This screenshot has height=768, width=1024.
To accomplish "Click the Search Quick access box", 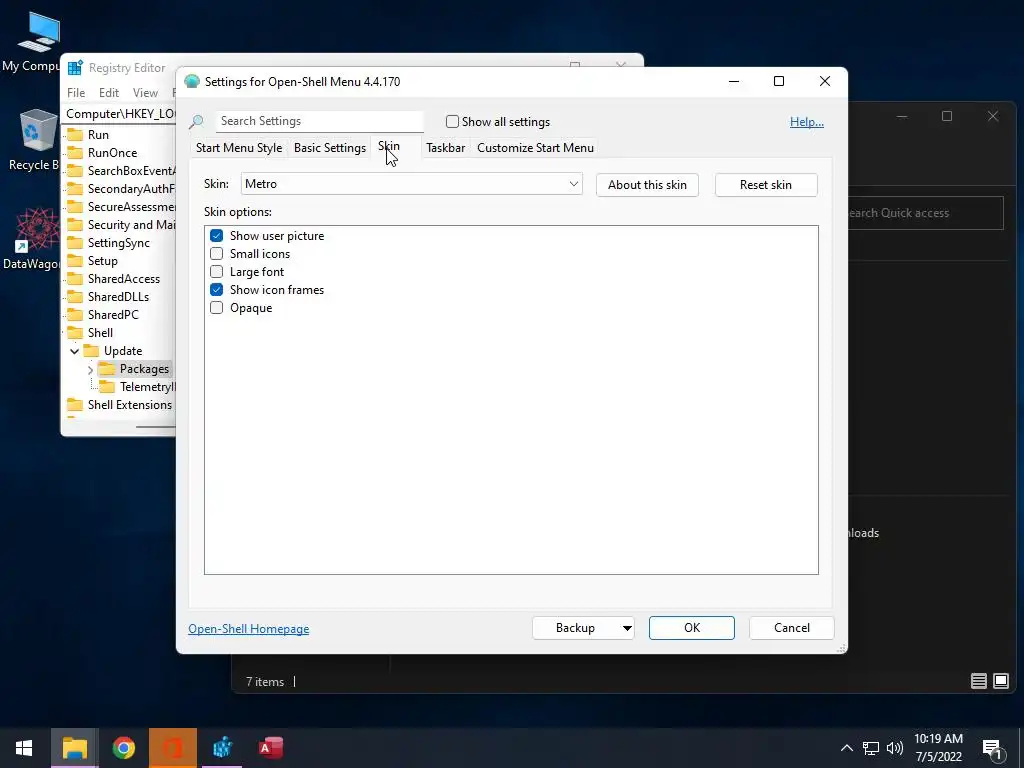I will pos(925,213).
